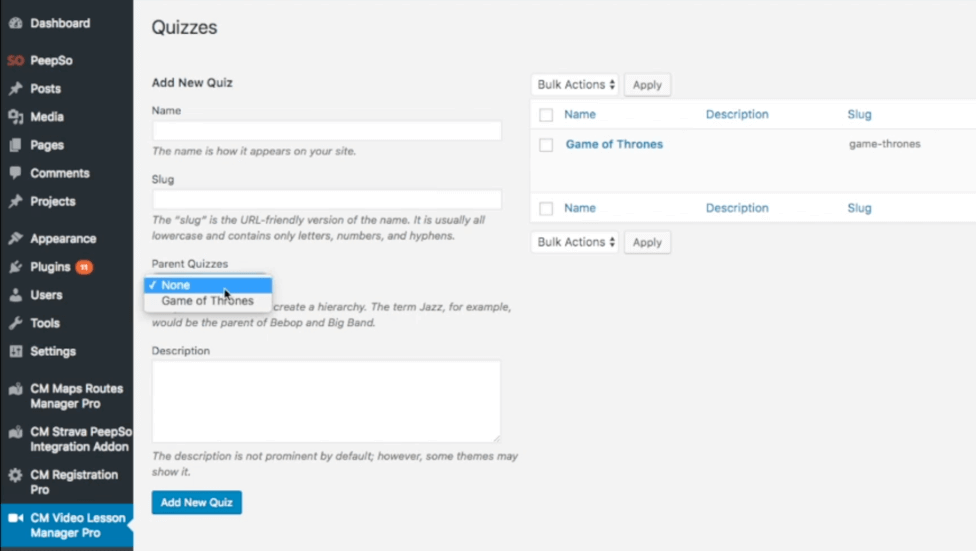Click the Description text area
The height and width of the screenshot is (551, 976).
pyautogui.click(x=326, y=401)
